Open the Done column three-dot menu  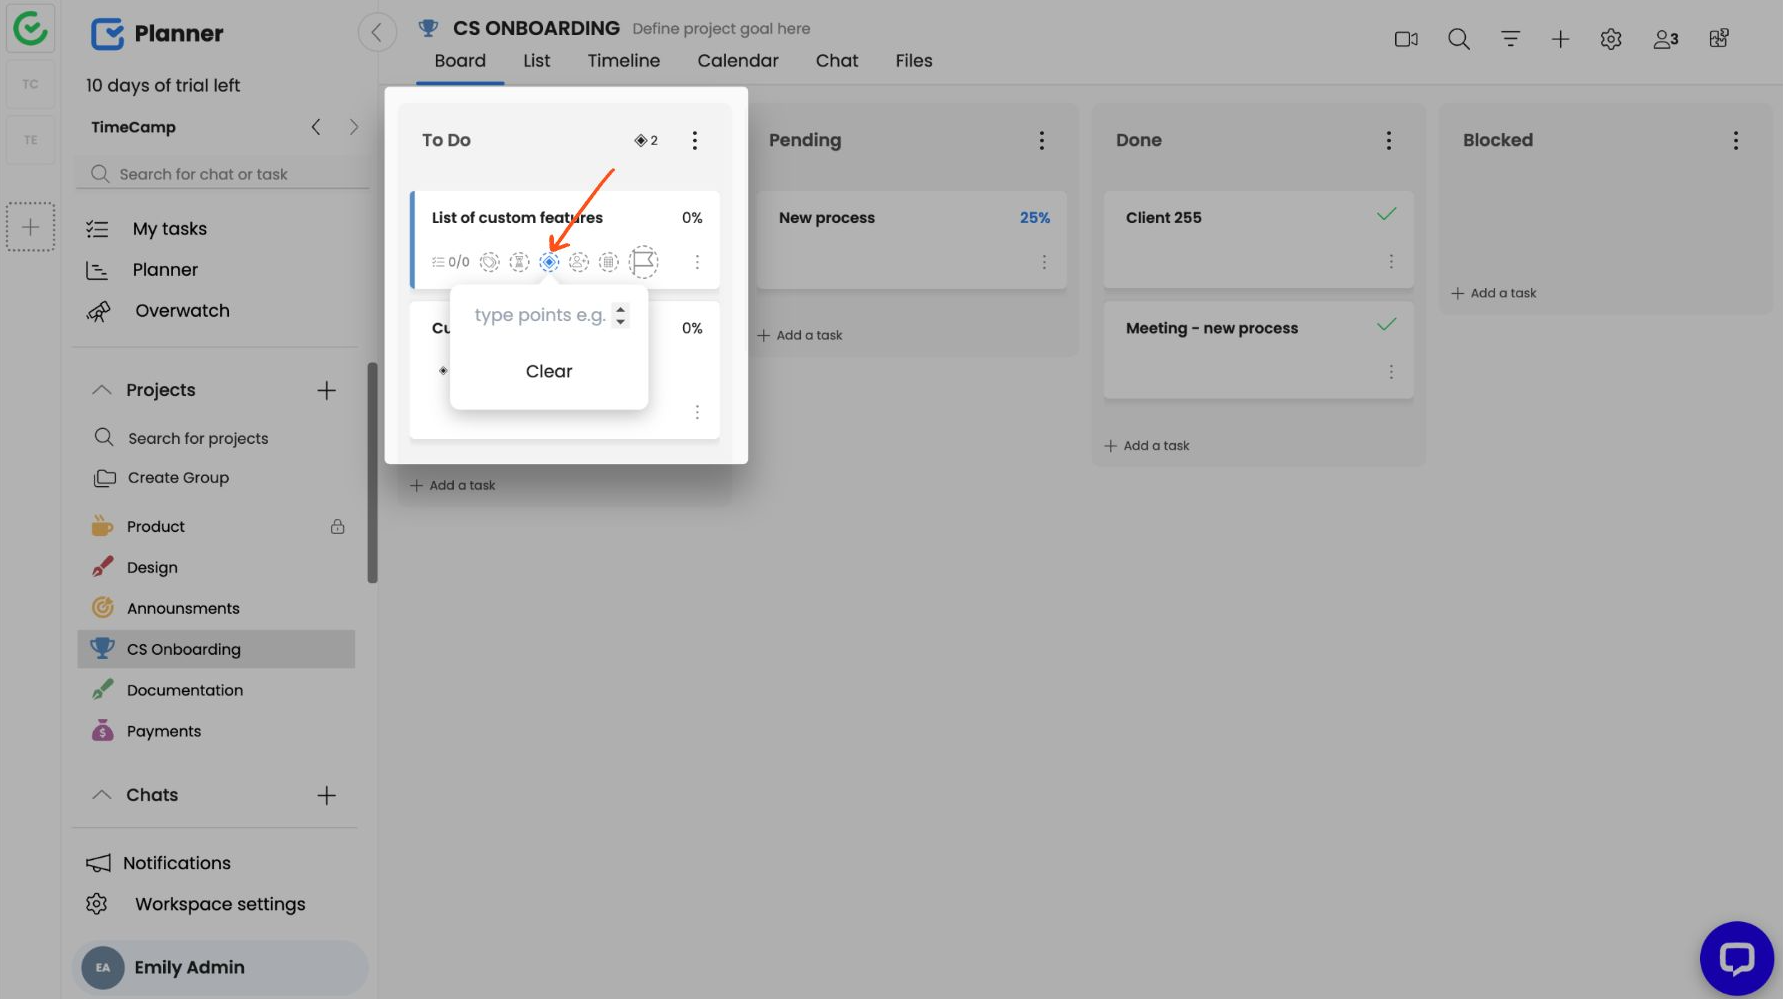point(1389,140)
